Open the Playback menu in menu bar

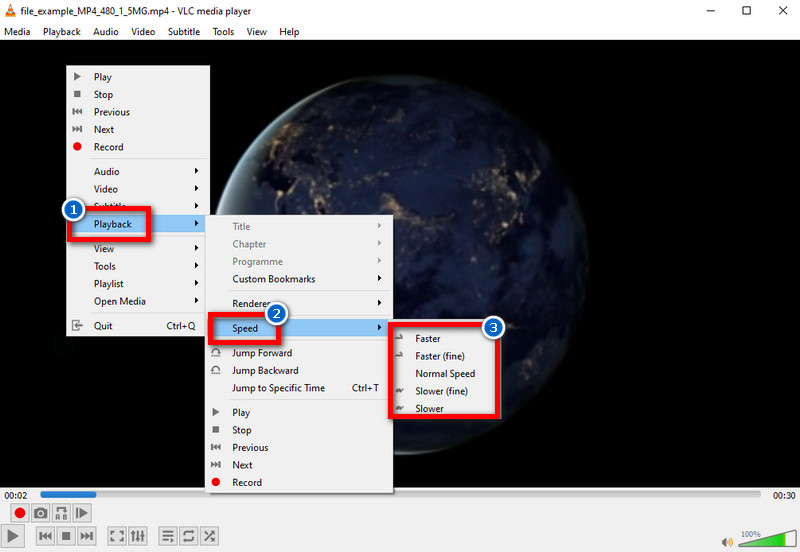pos(62,32)
